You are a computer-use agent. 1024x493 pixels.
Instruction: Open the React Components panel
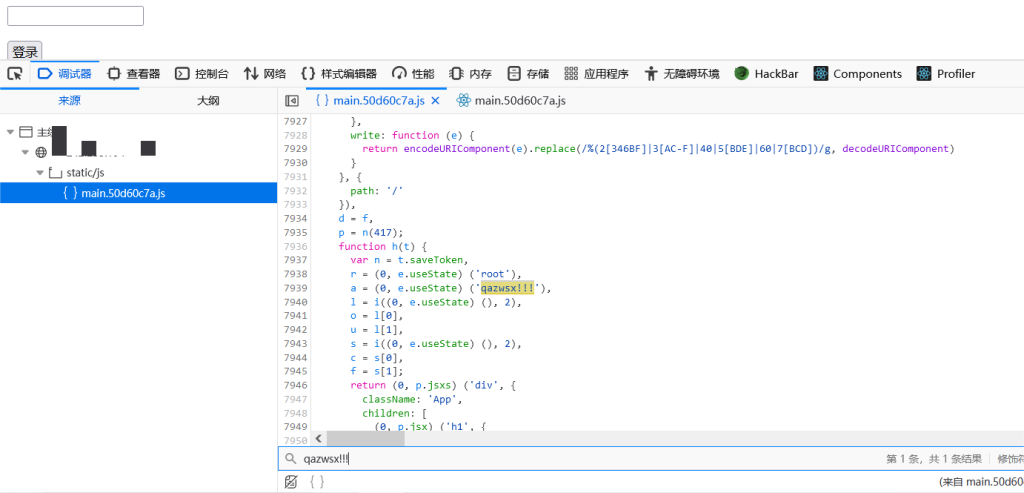pos(857,73)
